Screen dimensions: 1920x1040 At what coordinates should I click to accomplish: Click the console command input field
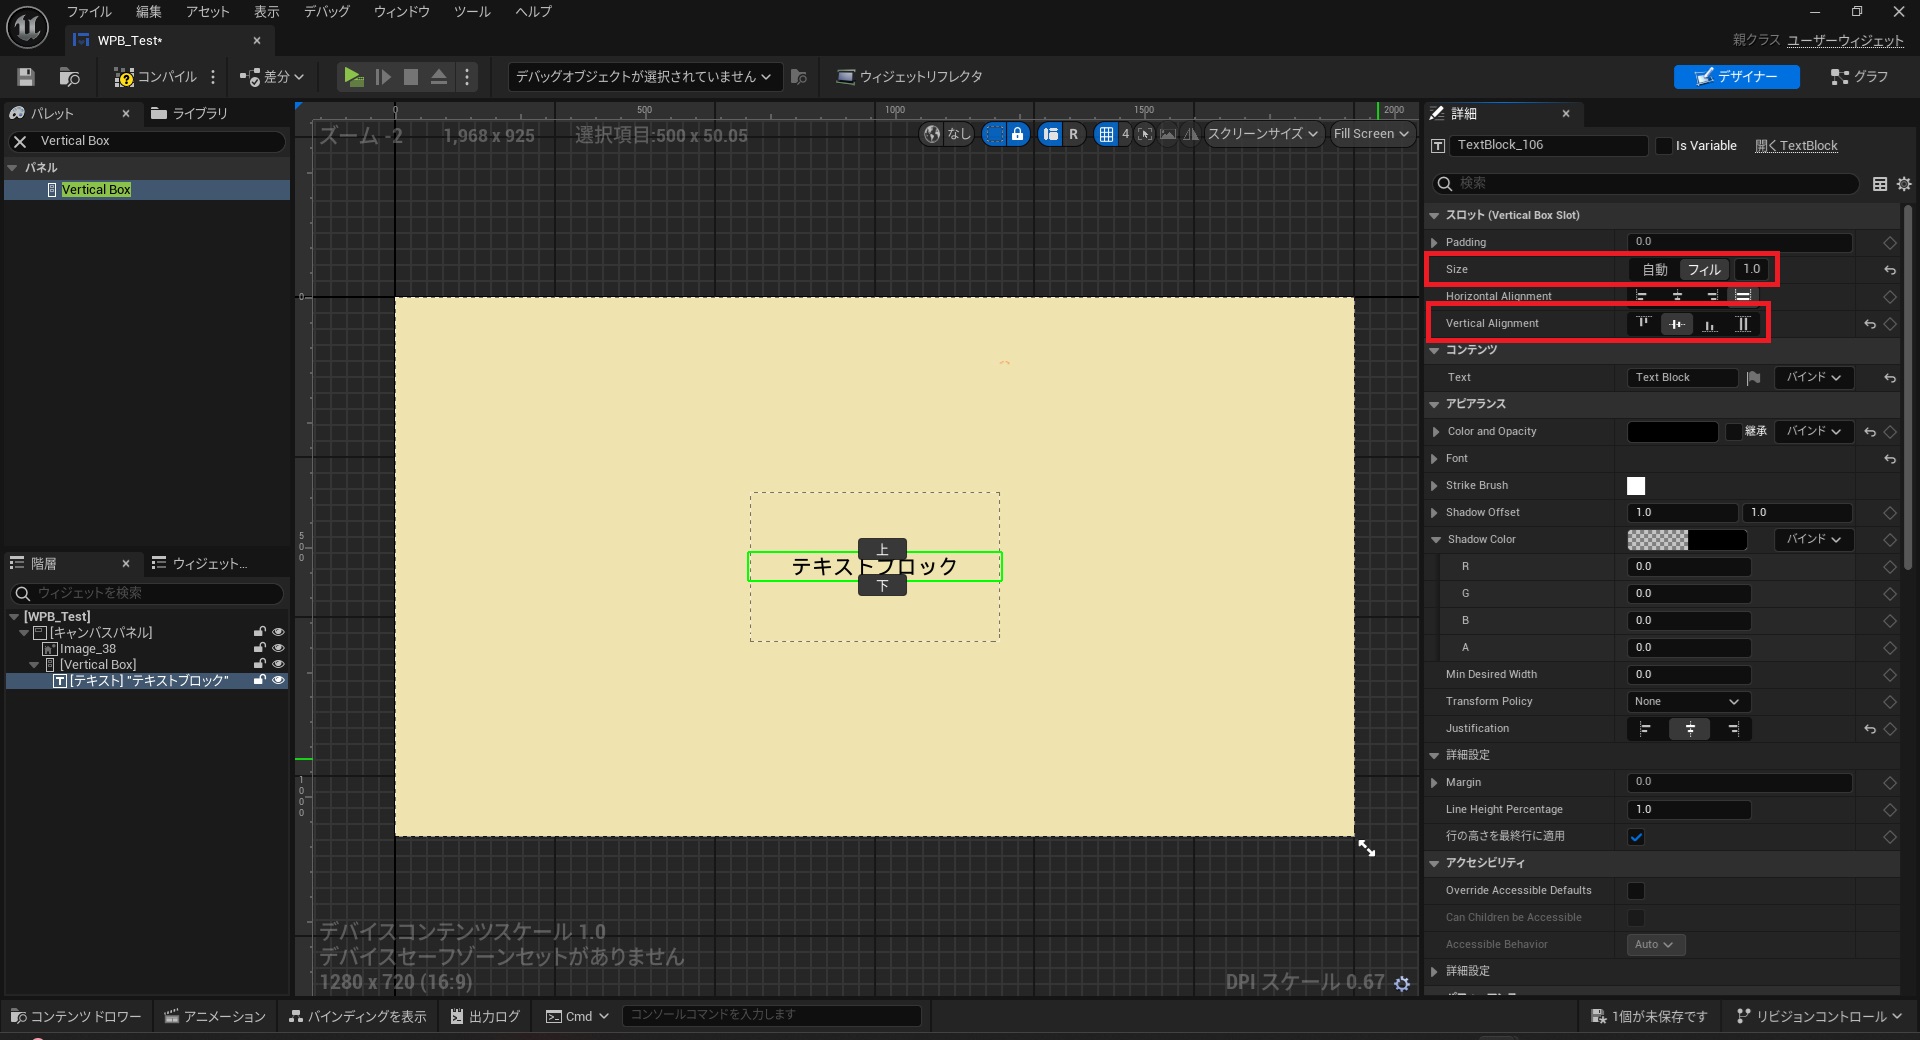click(x=770, y=1016)
